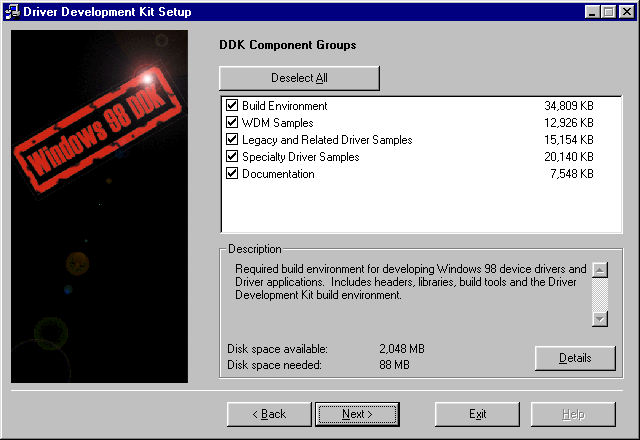Click the Deselect All button
This screenshot has height=440, width=640.
click(x=299, y=78)
